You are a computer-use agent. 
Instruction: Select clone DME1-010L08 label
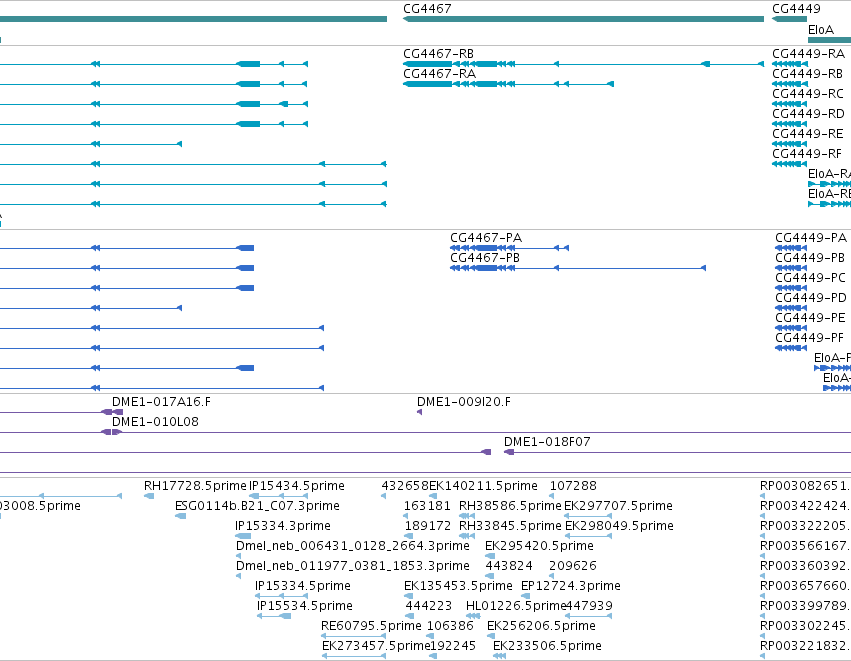(155, 422)
